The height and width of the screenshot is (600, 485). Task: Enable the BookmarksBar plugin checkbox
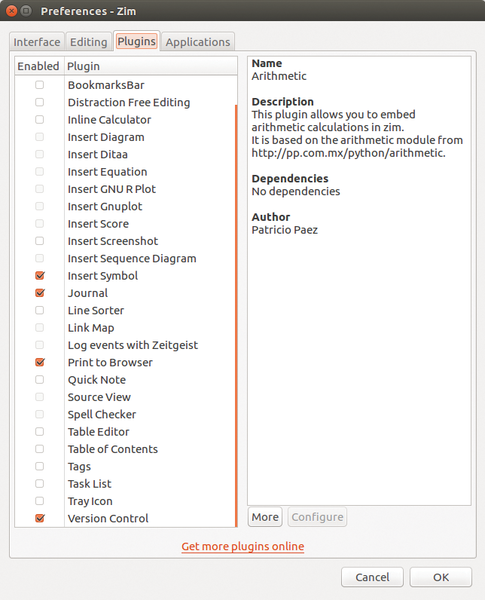(x=39, y=85)
